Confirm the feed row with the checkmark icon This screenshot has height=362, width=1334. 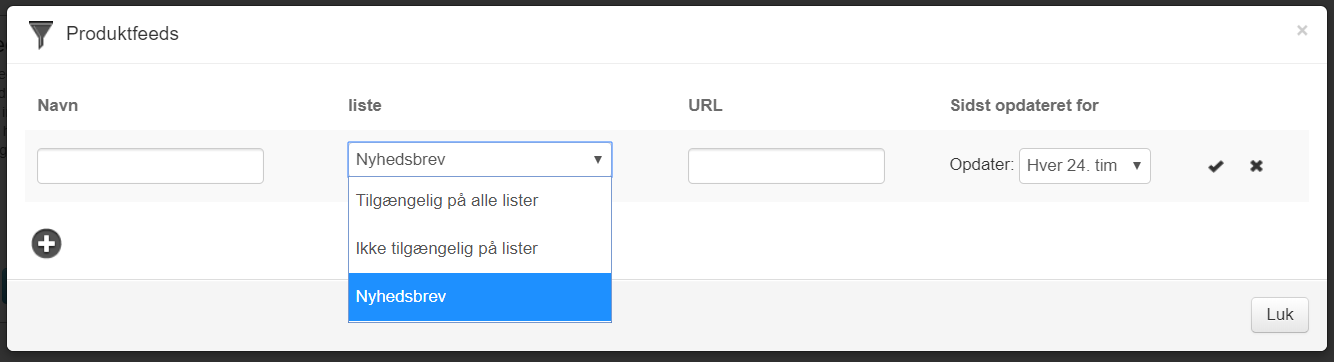1216,166
